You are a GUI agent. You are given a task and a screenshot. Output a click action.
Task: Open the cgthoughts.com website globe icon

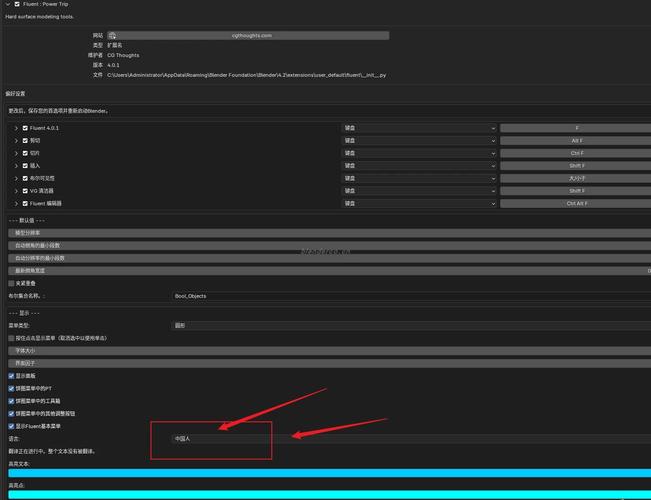112,36
